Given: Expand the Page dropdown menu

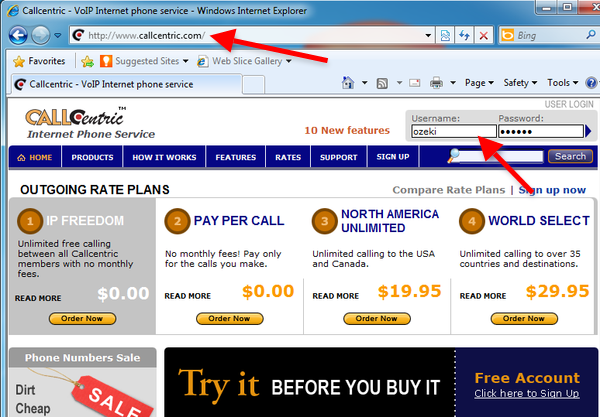Looking at the screenshot, I should (x=479, y=83).
